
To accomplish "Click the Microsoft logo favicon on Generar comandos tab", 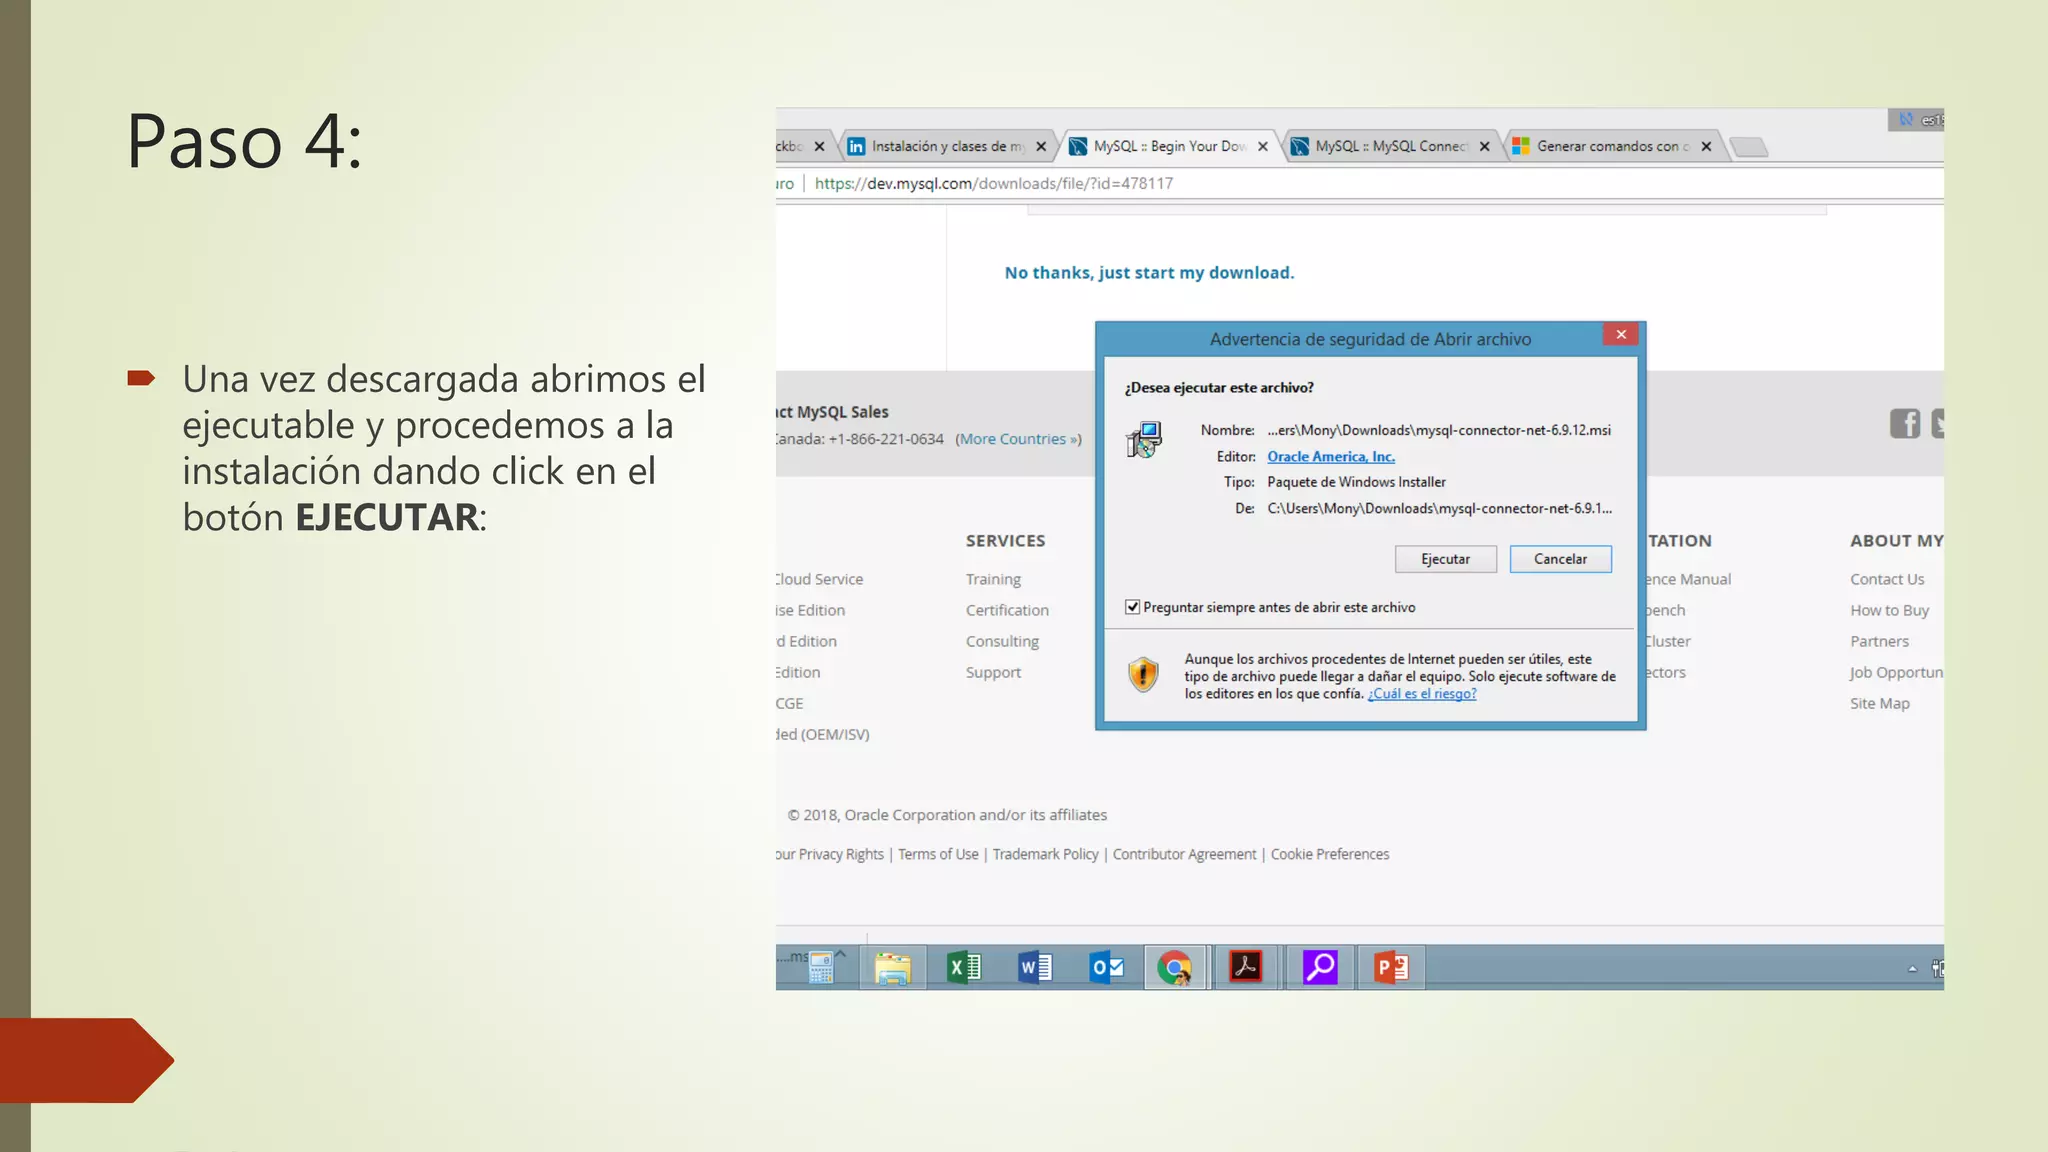I will coord(1521,146).
